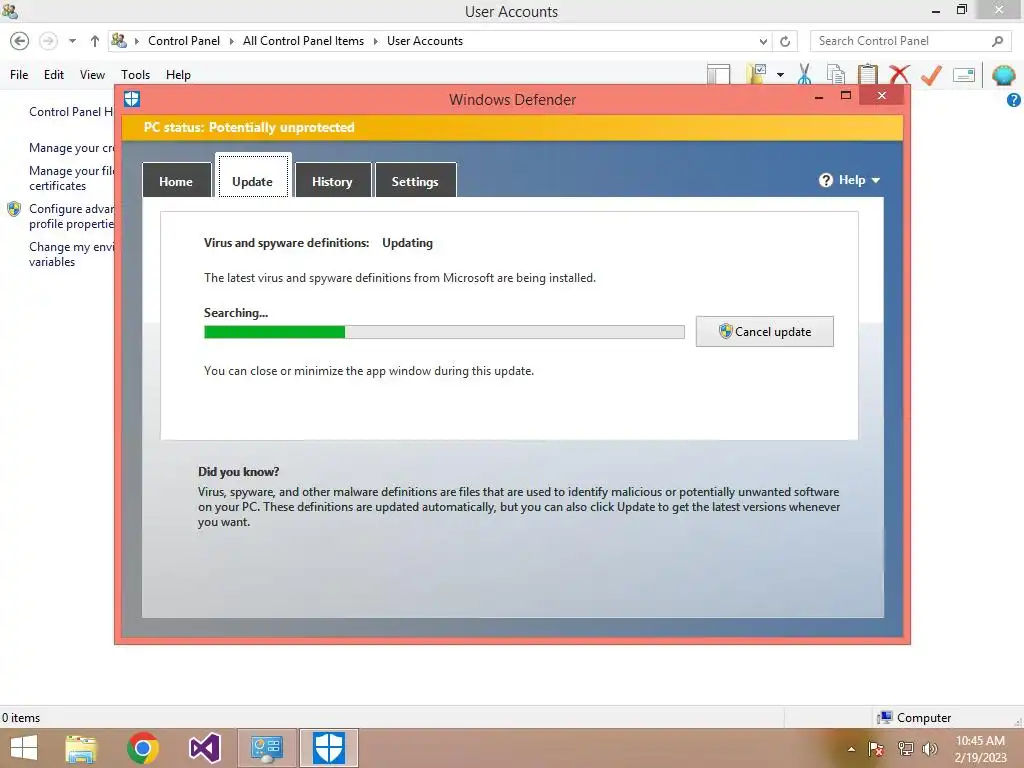Screen dimensions: 1024x768
Task: Expand chevron before Control Panel breadcrumb
Action: pos(137,41)
